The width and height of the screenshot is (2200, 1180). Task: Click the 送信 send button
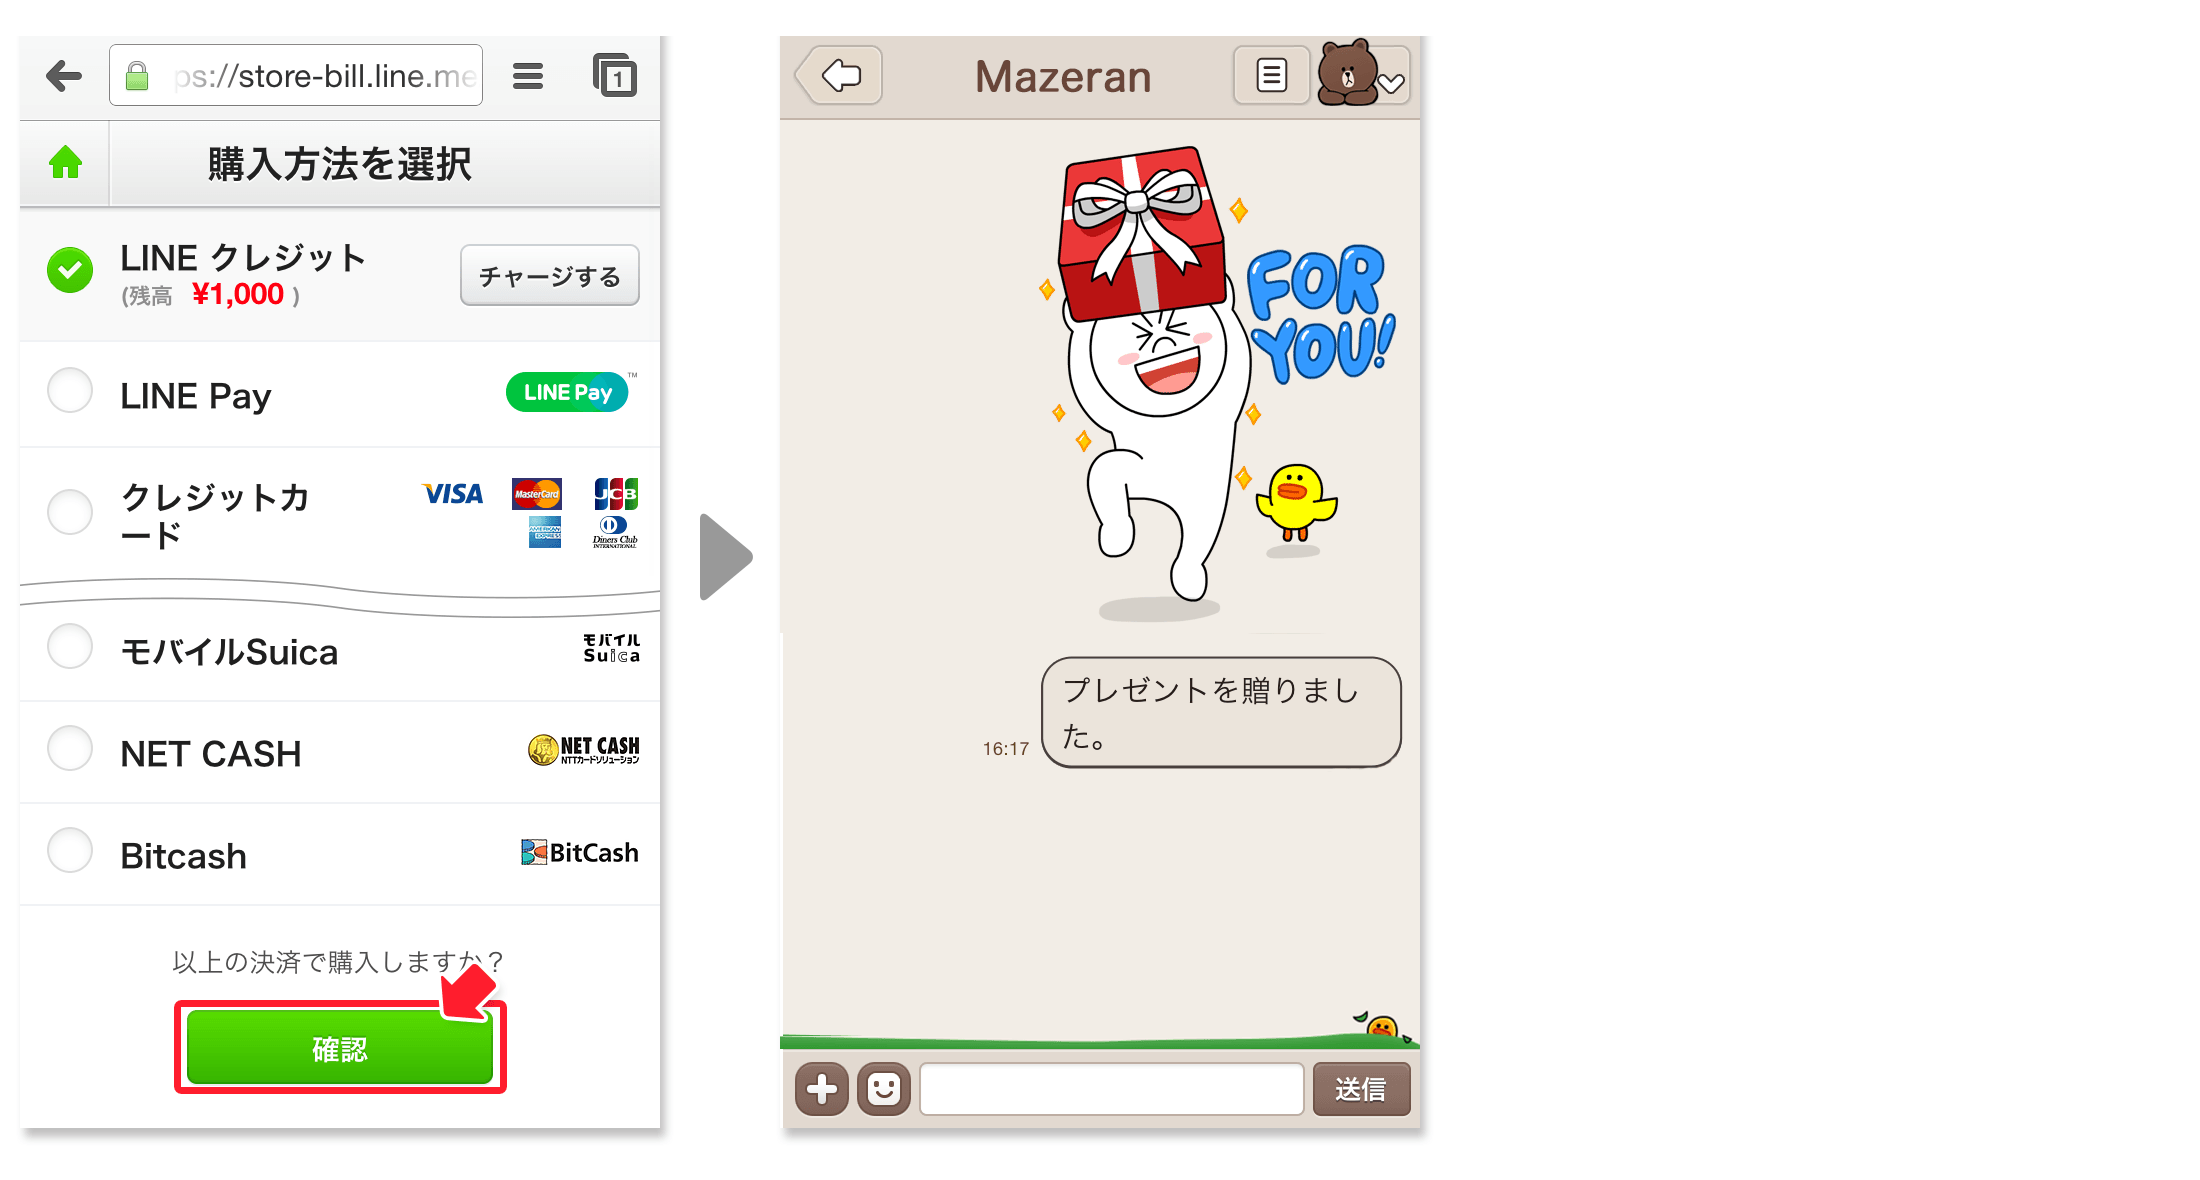click(x=1361, y=1089)
